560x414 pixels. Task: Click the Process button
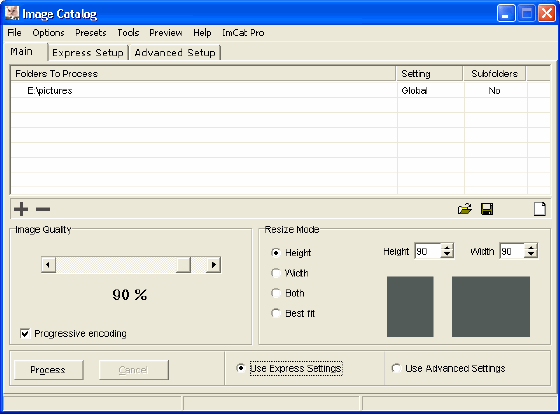point(48,370)
